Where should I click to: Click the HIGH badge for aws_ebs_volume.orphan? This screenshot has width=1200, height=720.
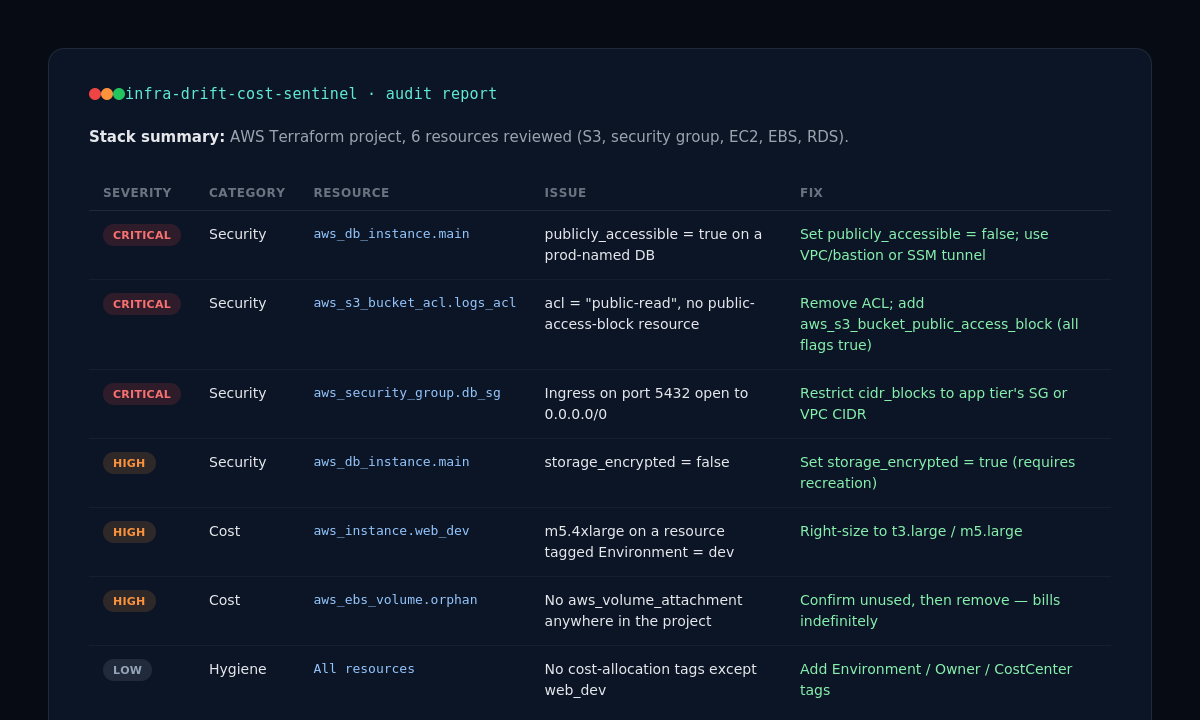click(129, 601)
